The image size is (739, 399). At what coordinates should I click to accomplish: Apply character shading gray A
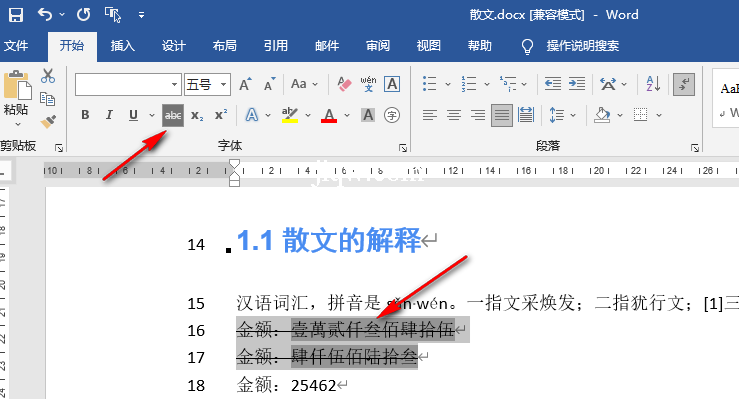coord(368,115)
